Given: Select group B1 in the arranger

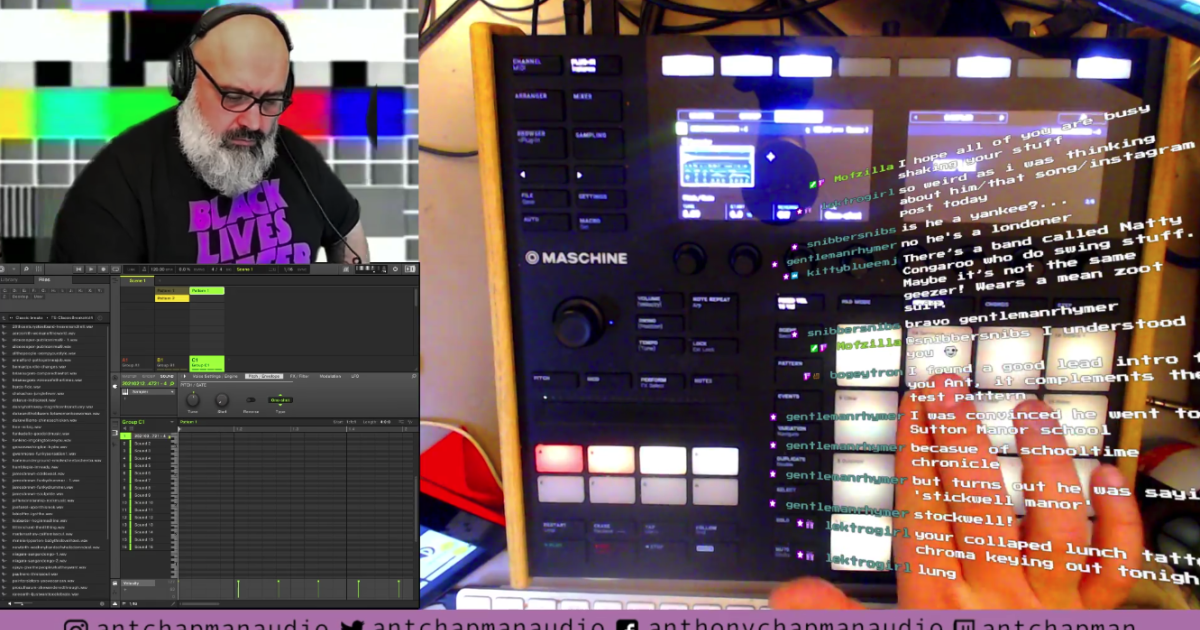Looking at the screenshot, I should coord(172,364).
